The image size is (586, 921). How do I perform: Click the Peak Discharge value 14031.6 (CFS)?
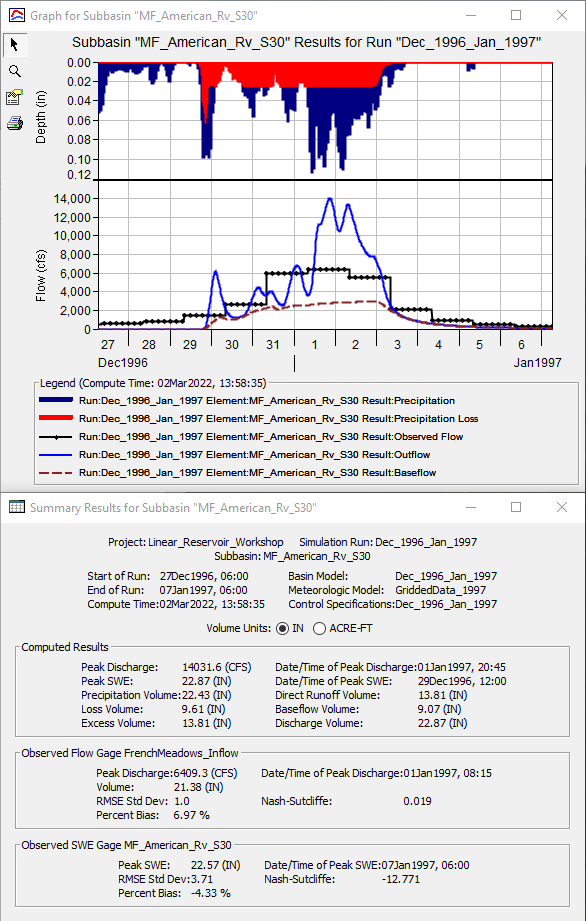[x=217, y=667]
